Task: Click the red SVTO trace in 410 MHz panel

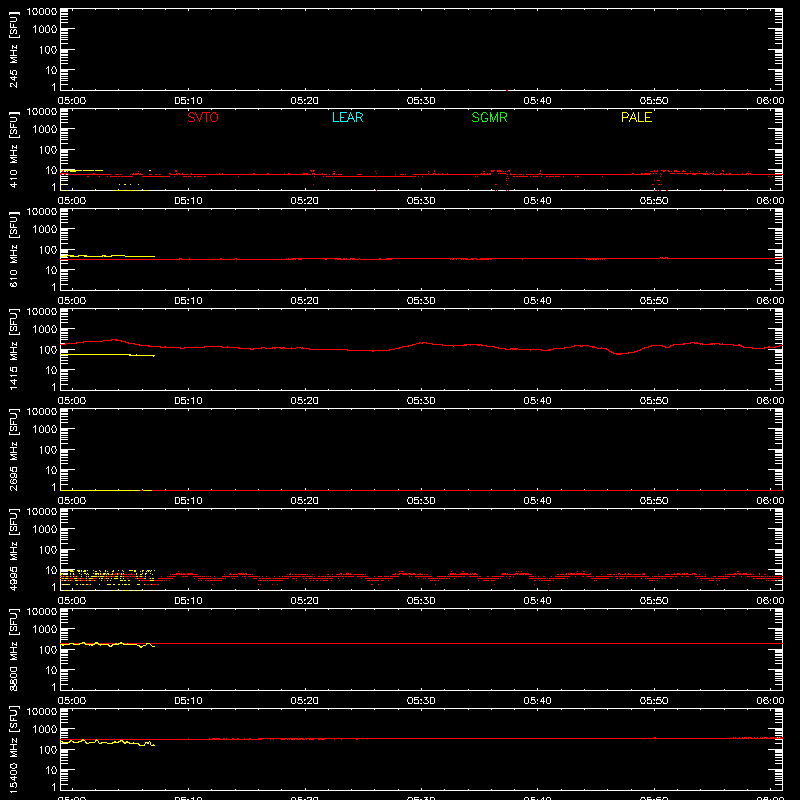Action: pos(421,174)
